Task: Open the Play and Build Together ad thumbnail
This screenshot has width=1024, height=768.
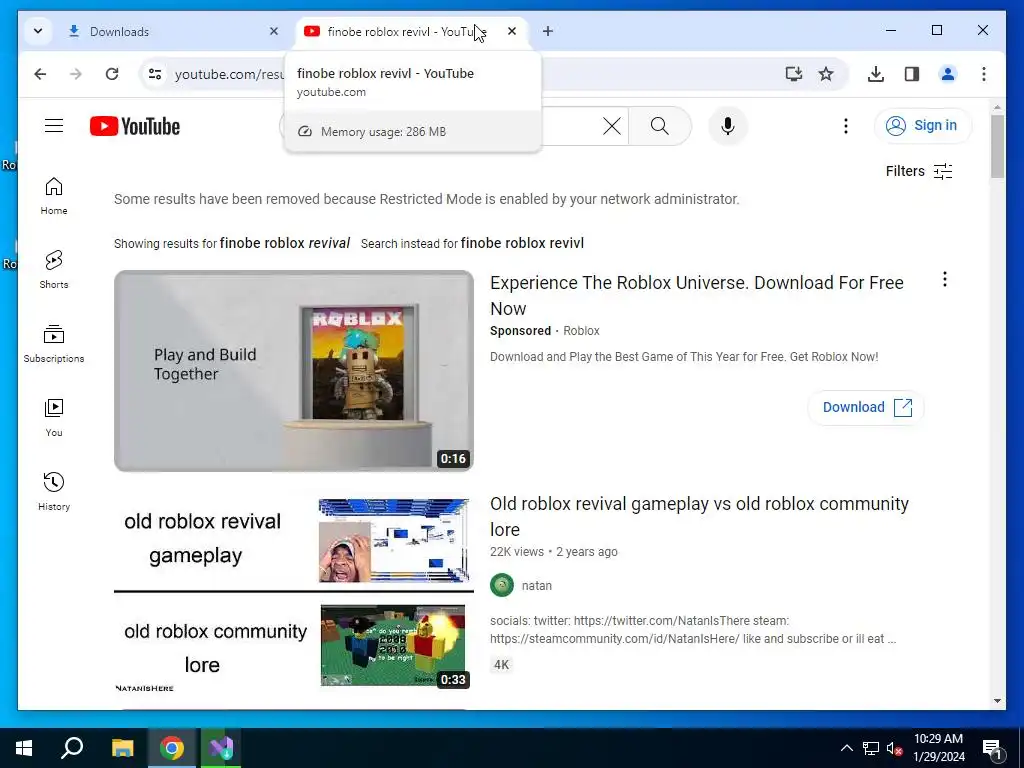Action: coord(294,370)
